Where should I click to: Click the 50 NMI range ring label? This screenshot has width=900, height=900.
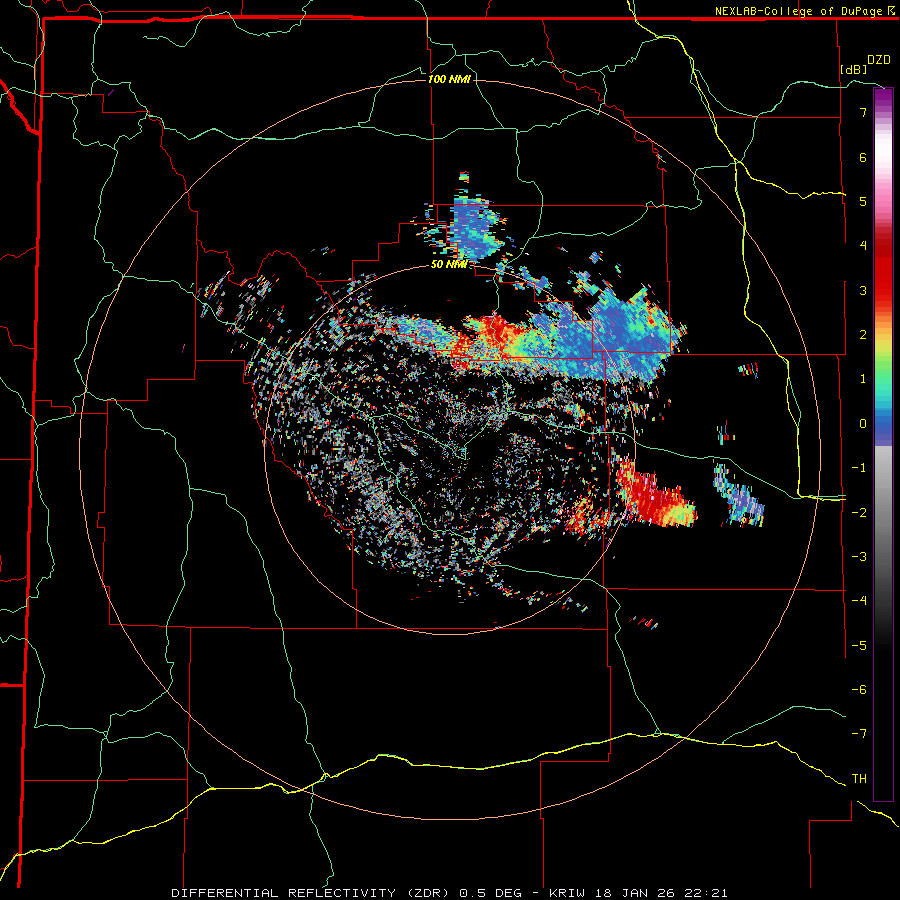449,265
